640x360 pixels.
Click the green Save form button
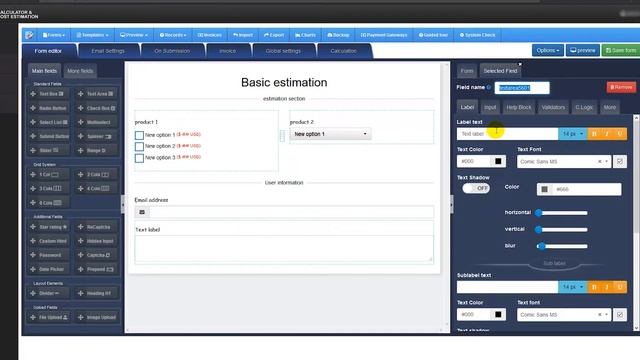pos(621,50)
